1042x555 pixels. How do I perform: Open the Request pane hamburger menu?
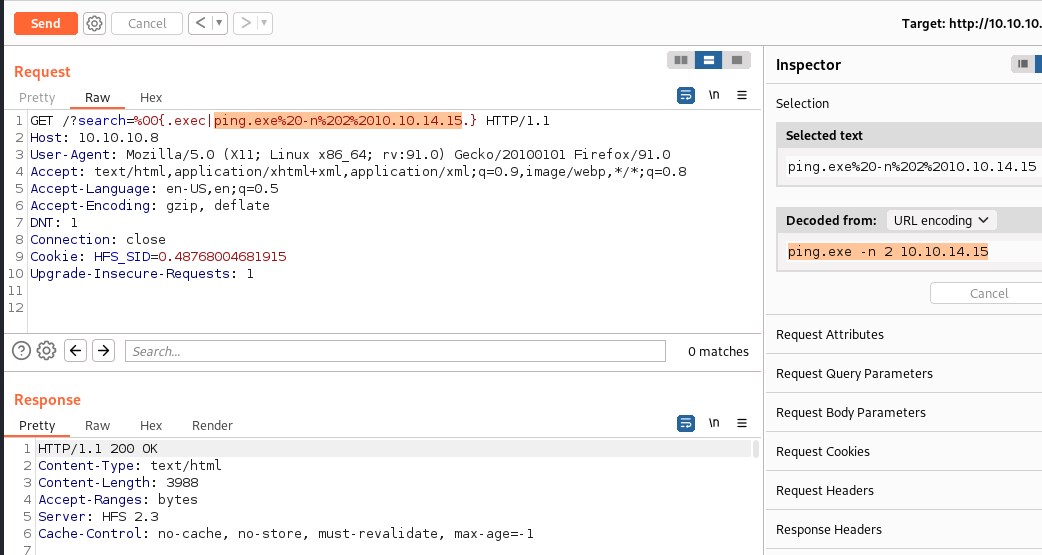pos(742,95)
